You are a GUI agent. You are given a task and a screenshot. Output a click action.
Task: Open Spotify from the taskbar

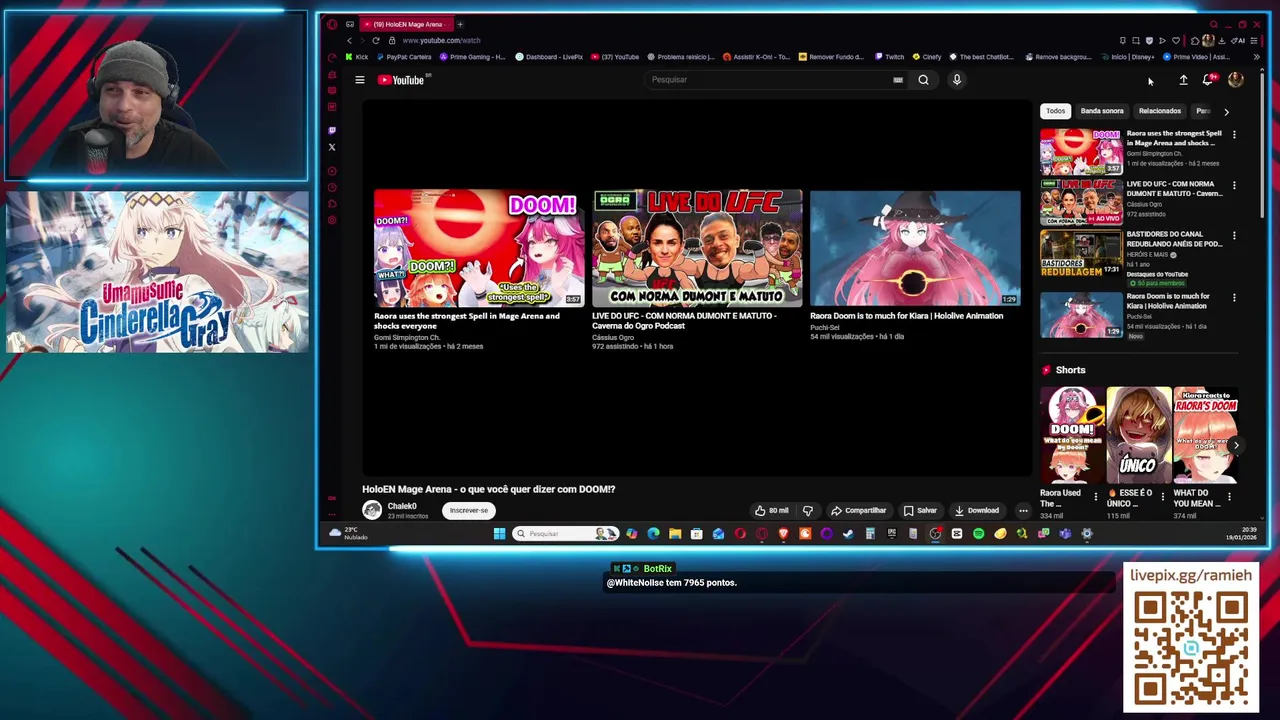[x=979, y=534]
